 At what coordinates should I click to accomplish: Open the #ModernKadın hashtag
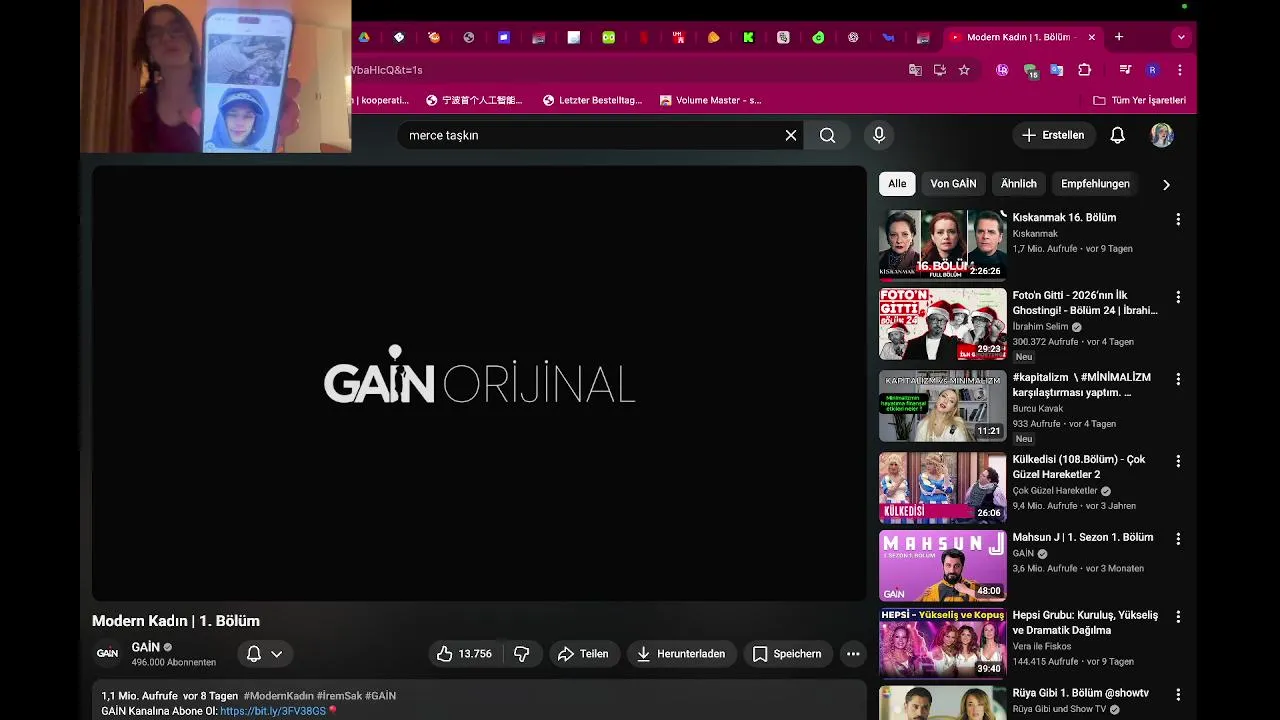click(x=278, y=696)
